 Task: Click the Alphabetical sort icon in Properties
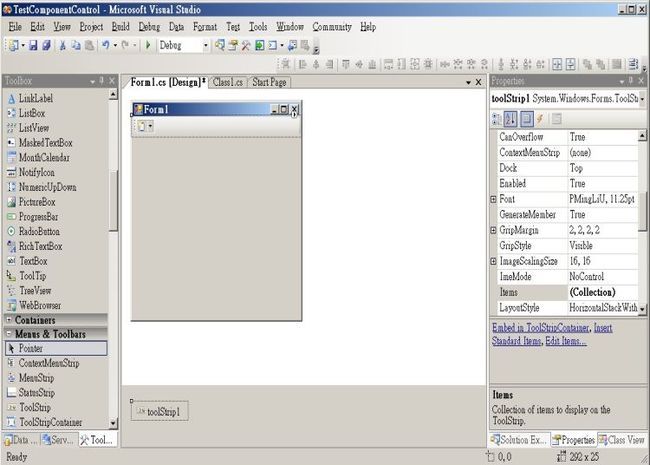coord(510,119)
